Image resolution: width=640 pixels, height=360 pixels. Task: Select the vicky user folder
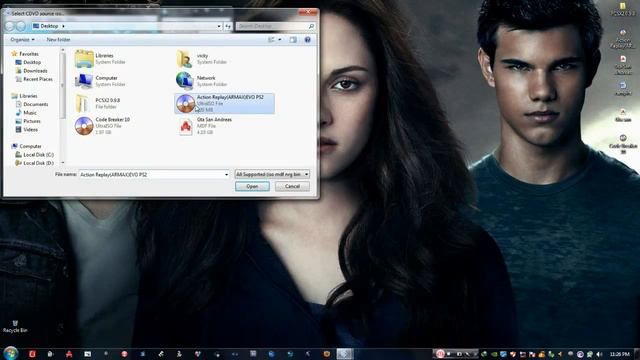[202, 58]
